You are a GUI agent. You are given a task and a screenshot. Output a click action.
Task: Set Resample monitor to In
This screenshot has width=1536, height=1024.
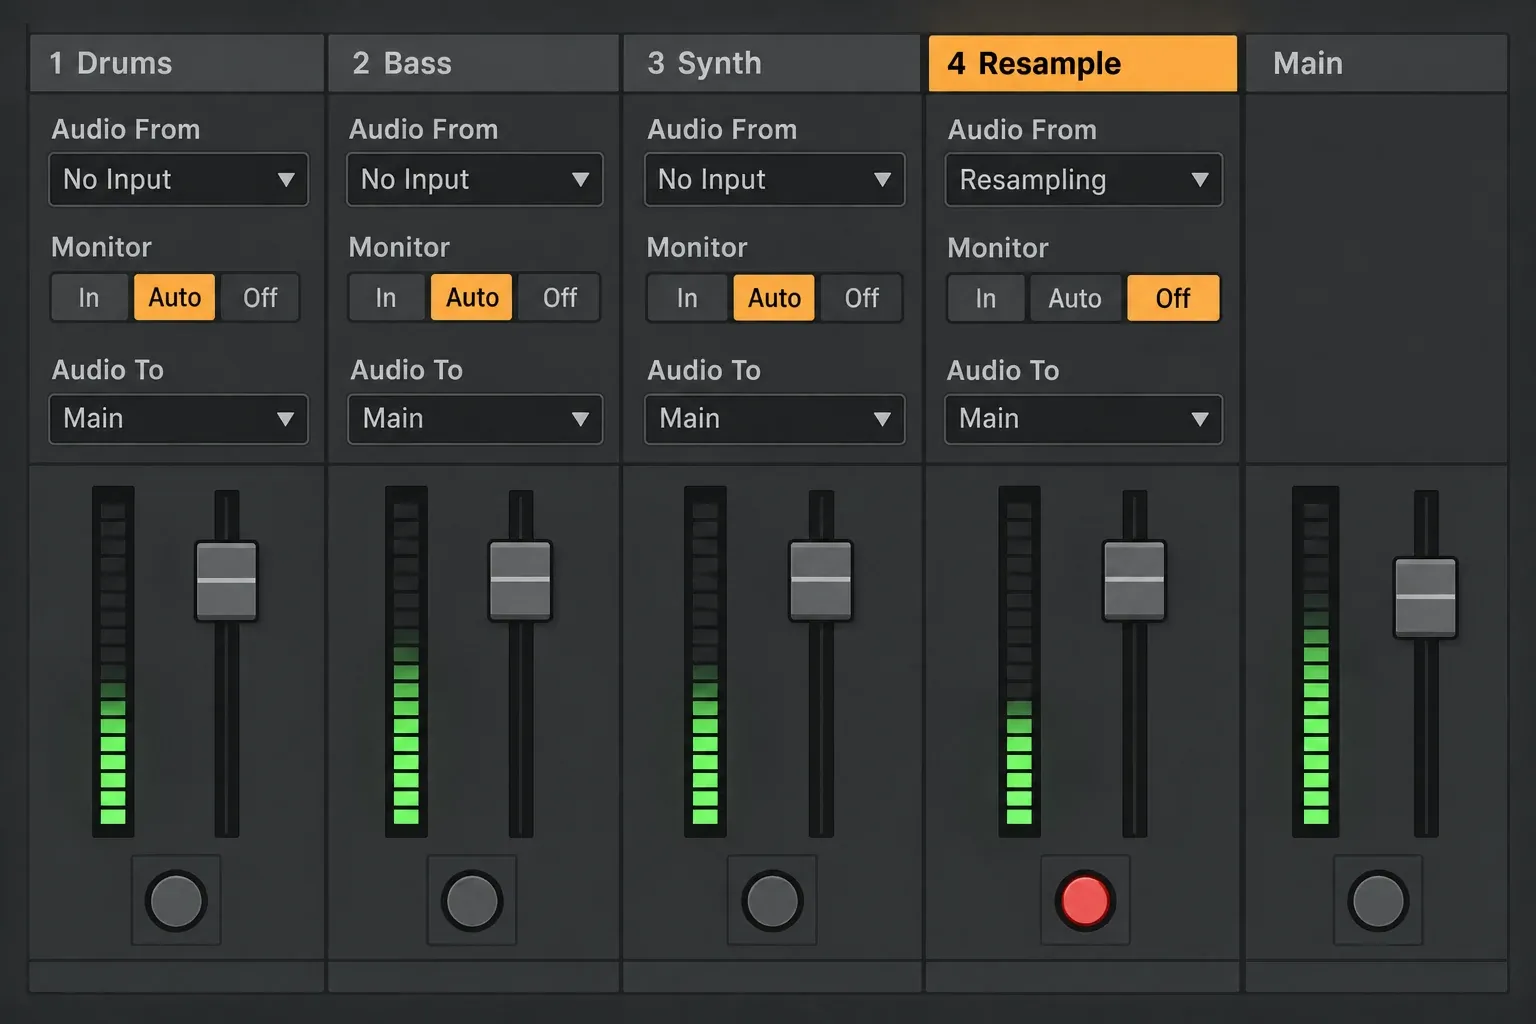coord(986,298)
